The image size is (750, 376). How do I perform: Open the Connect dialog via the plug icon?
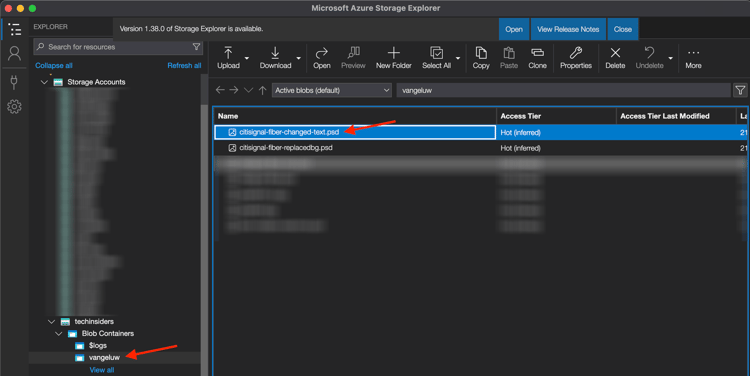(x=14, y=82)
